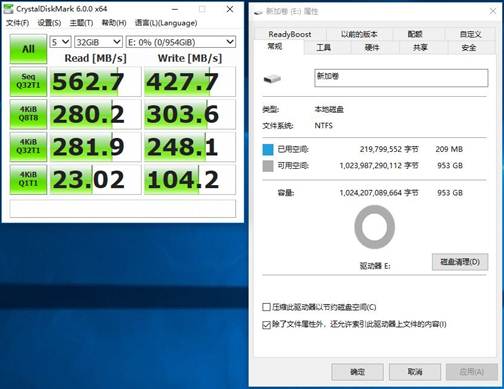The height and width of the screenshot is (389, 504).
Task: Click the disk usage donut chart
Action: click(x=374, y=227)
